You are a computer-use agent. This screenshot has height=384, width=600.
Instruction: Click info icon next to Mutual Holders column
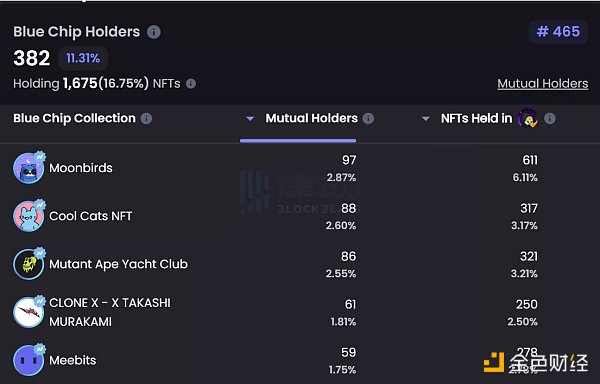point(368,119)
